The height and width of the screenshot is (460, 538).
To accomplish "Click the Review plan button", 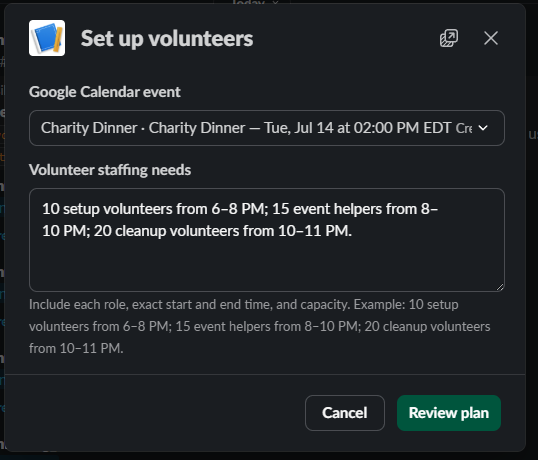I will click(x=449, y=413).
